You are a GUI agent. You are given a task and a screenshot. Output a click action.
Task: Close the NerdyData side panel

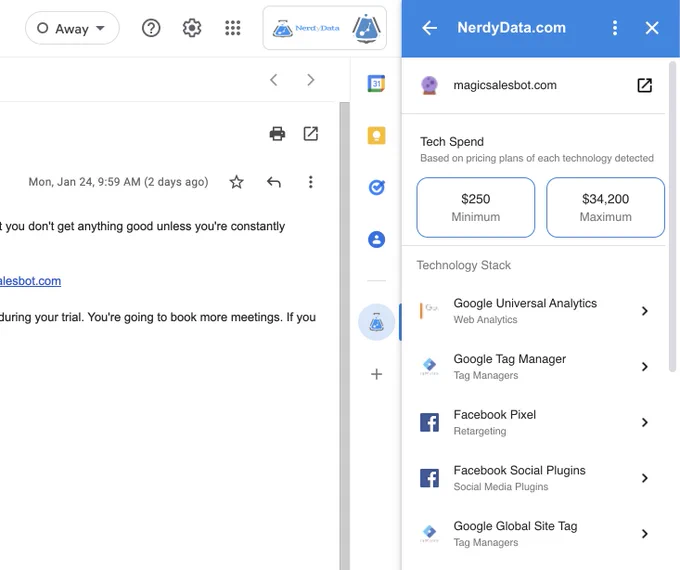tap(652, 28)
